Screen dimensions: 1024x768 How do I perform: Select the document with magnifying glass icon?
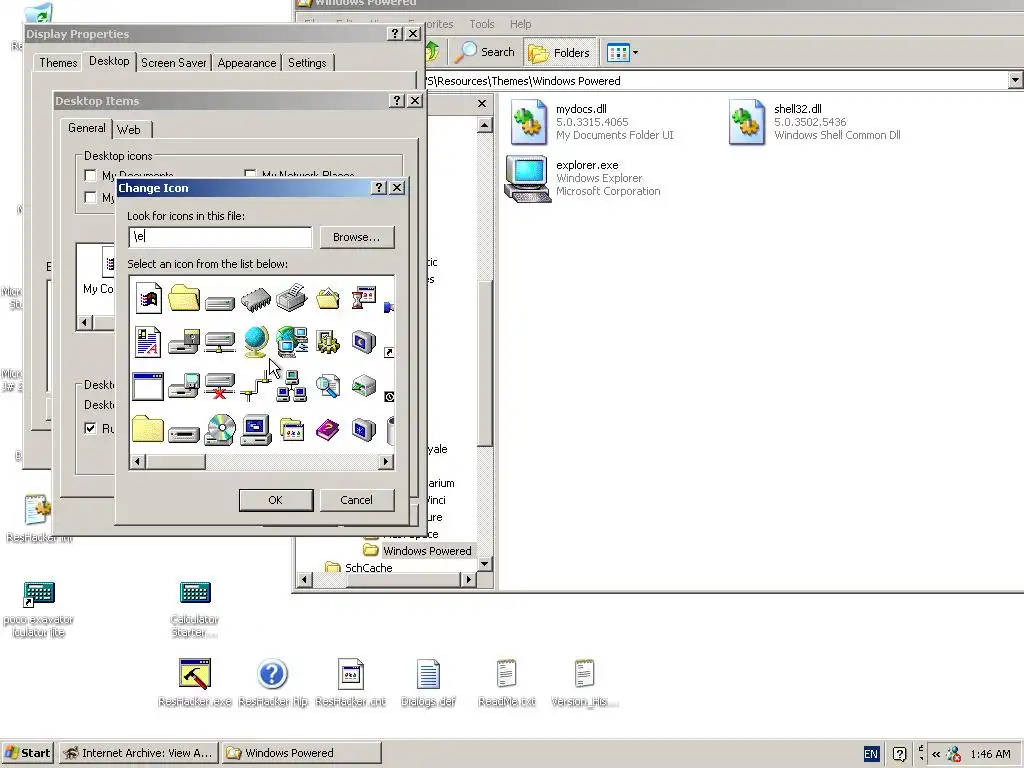[327, 386]
